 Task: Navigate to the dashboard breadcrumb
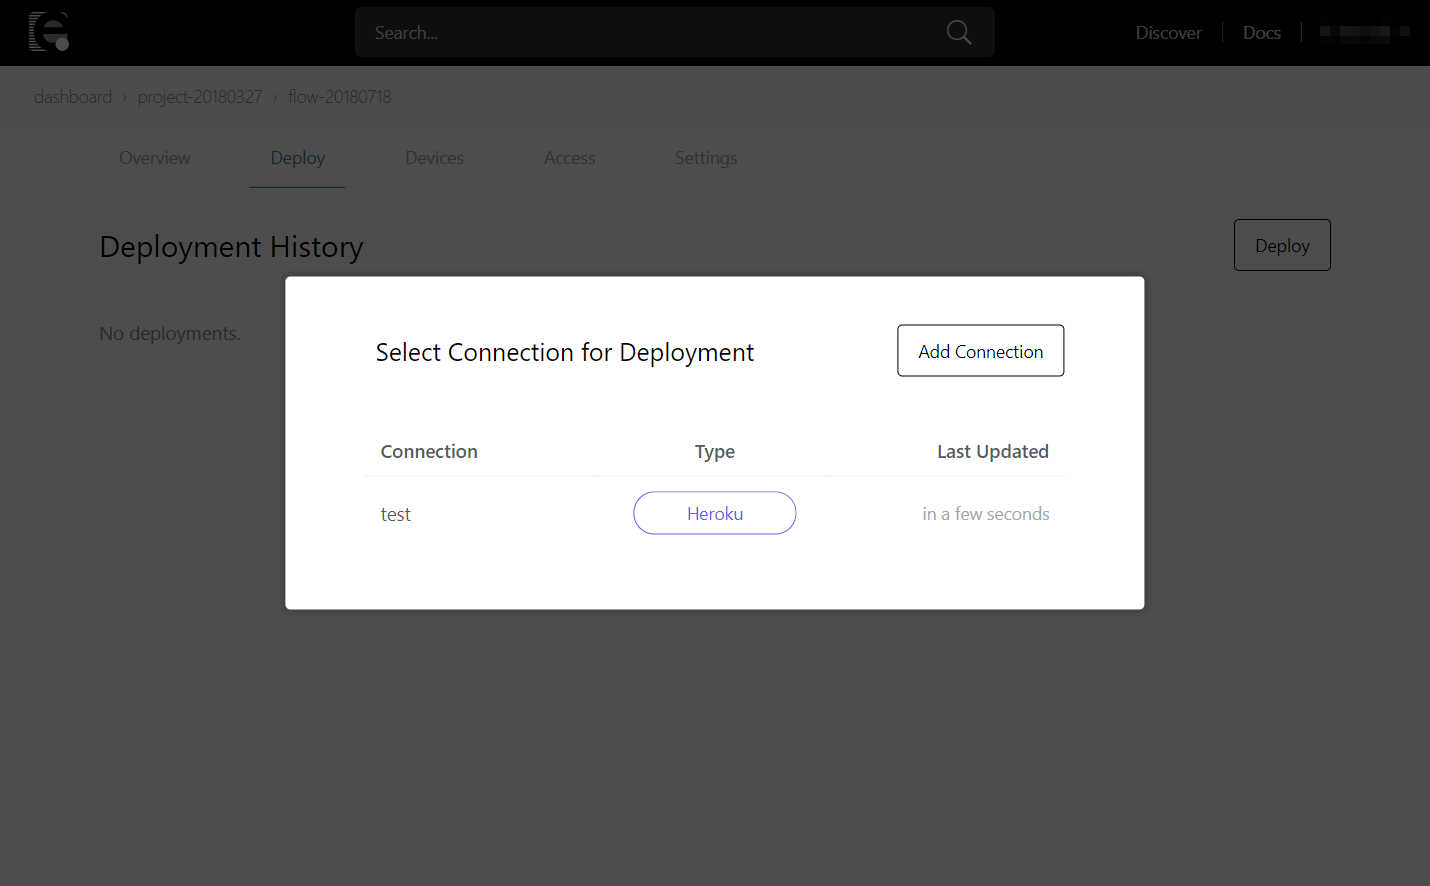pos(72,96)
